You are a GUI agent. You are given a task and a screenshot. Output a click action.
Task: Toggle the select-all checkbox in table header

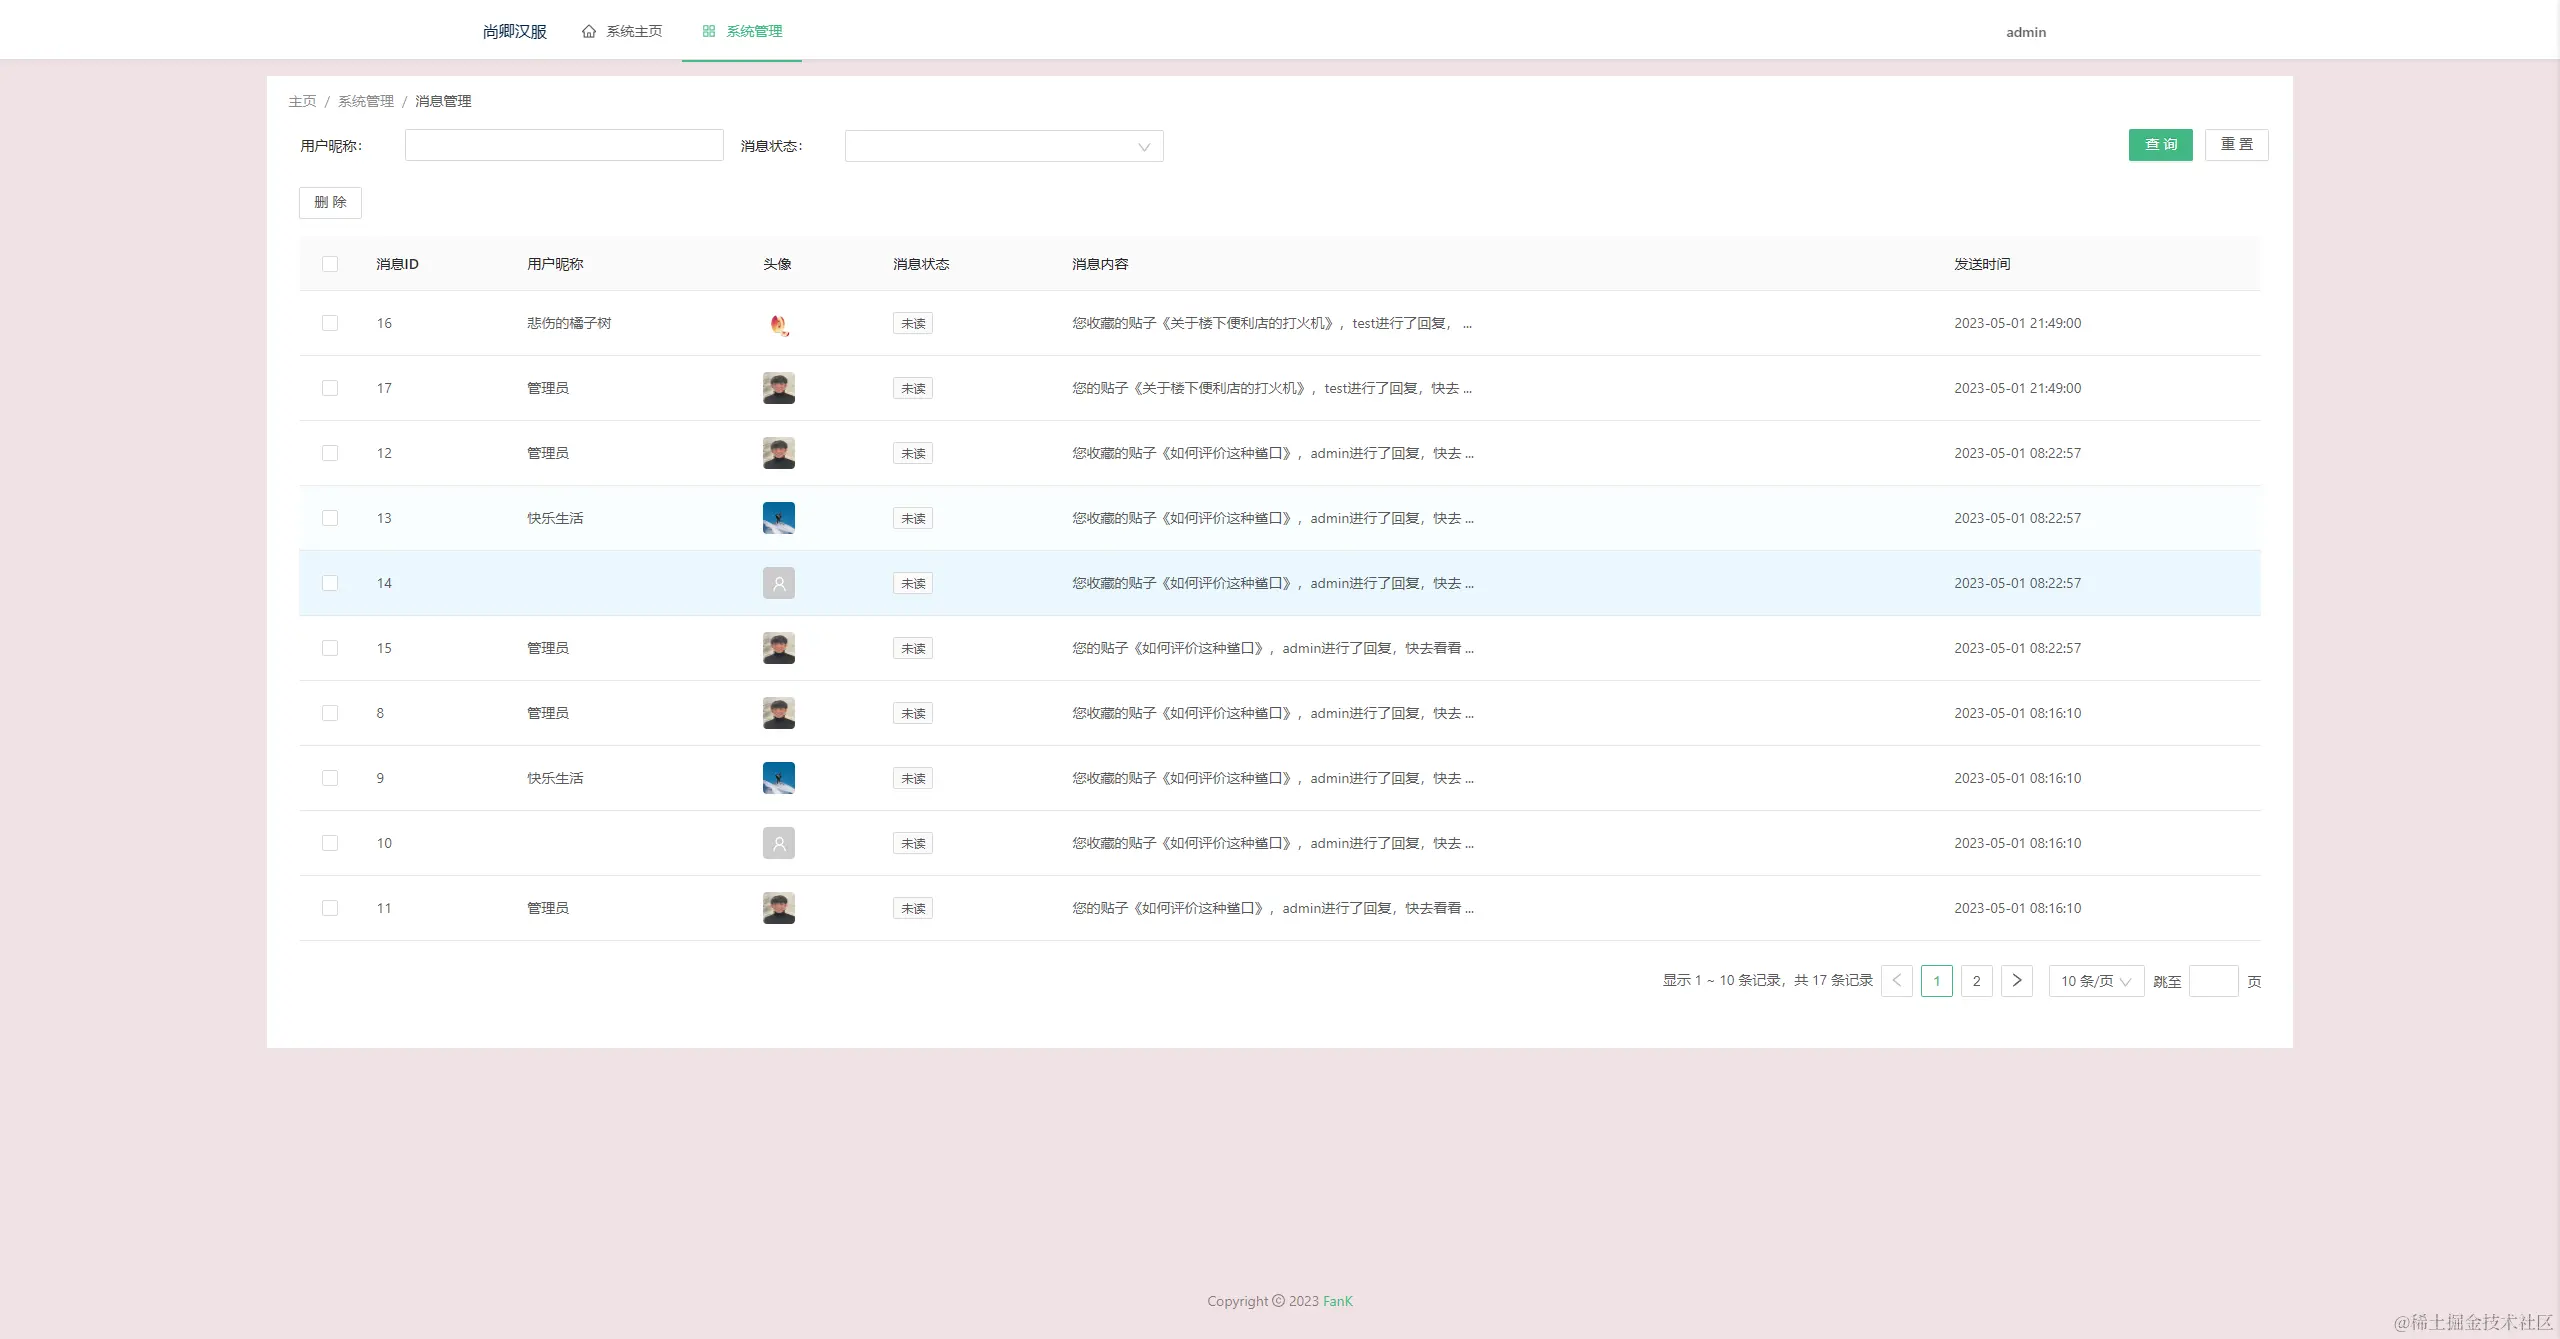pyautogui.click(x=330, y=264)
